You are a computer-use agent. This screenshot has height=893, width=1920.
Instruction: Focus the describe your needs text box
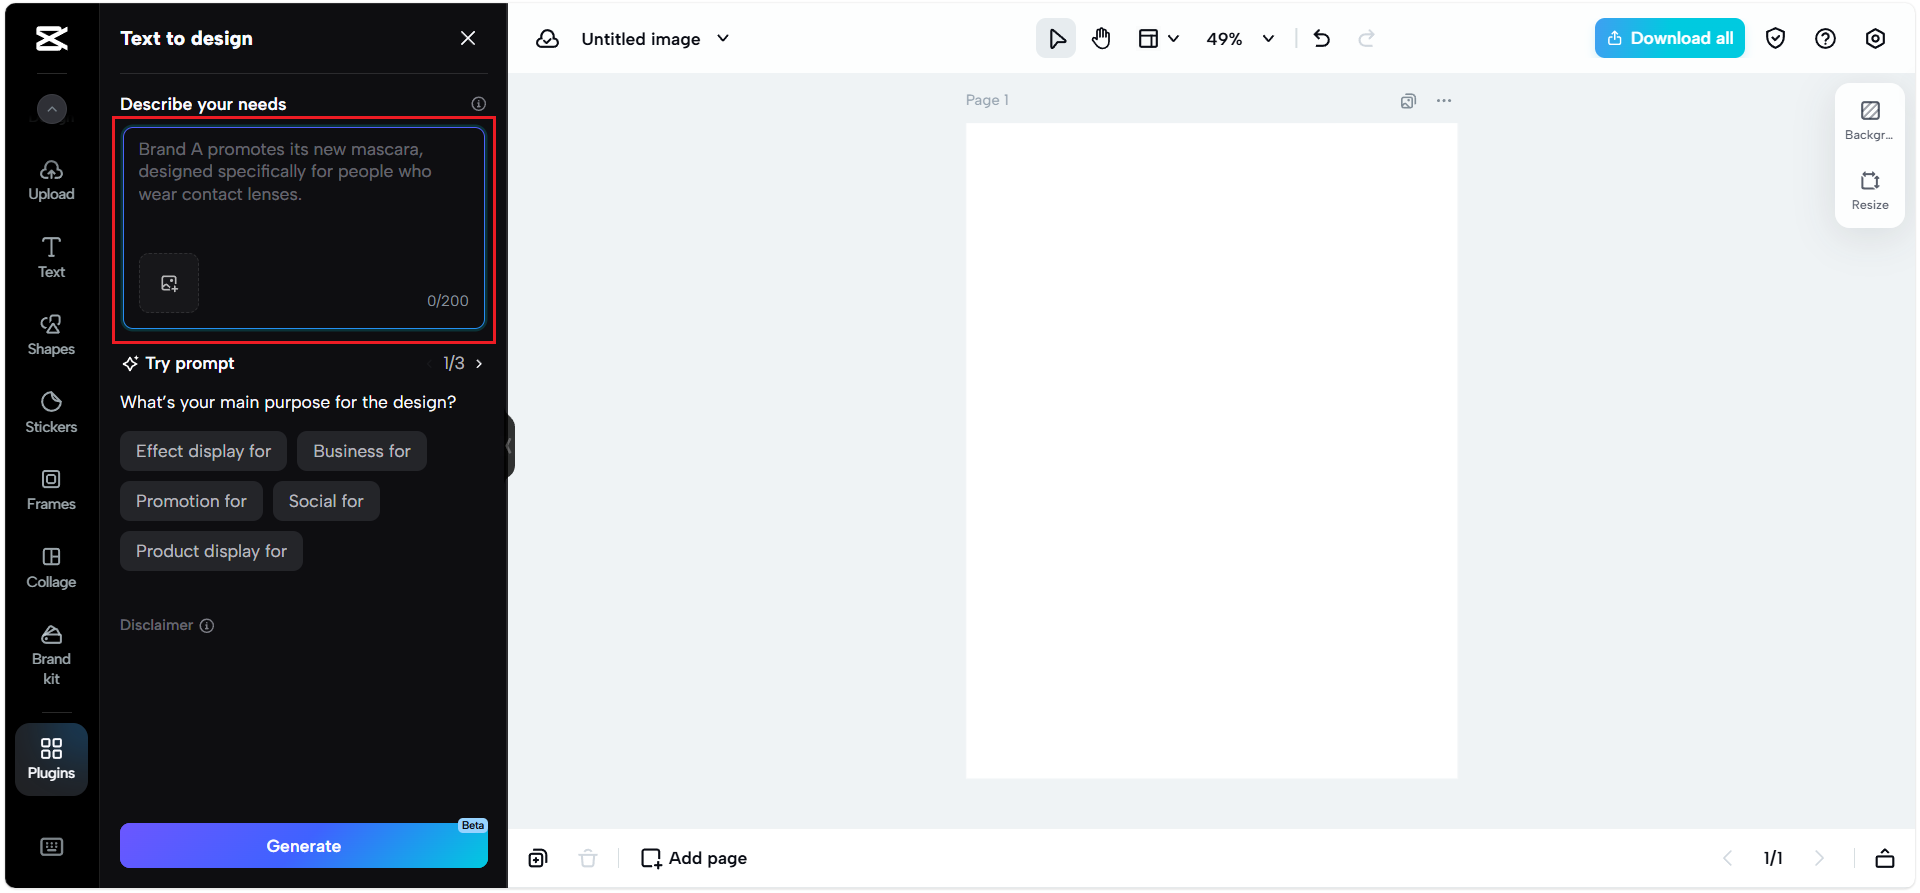[x=304, y=228]
